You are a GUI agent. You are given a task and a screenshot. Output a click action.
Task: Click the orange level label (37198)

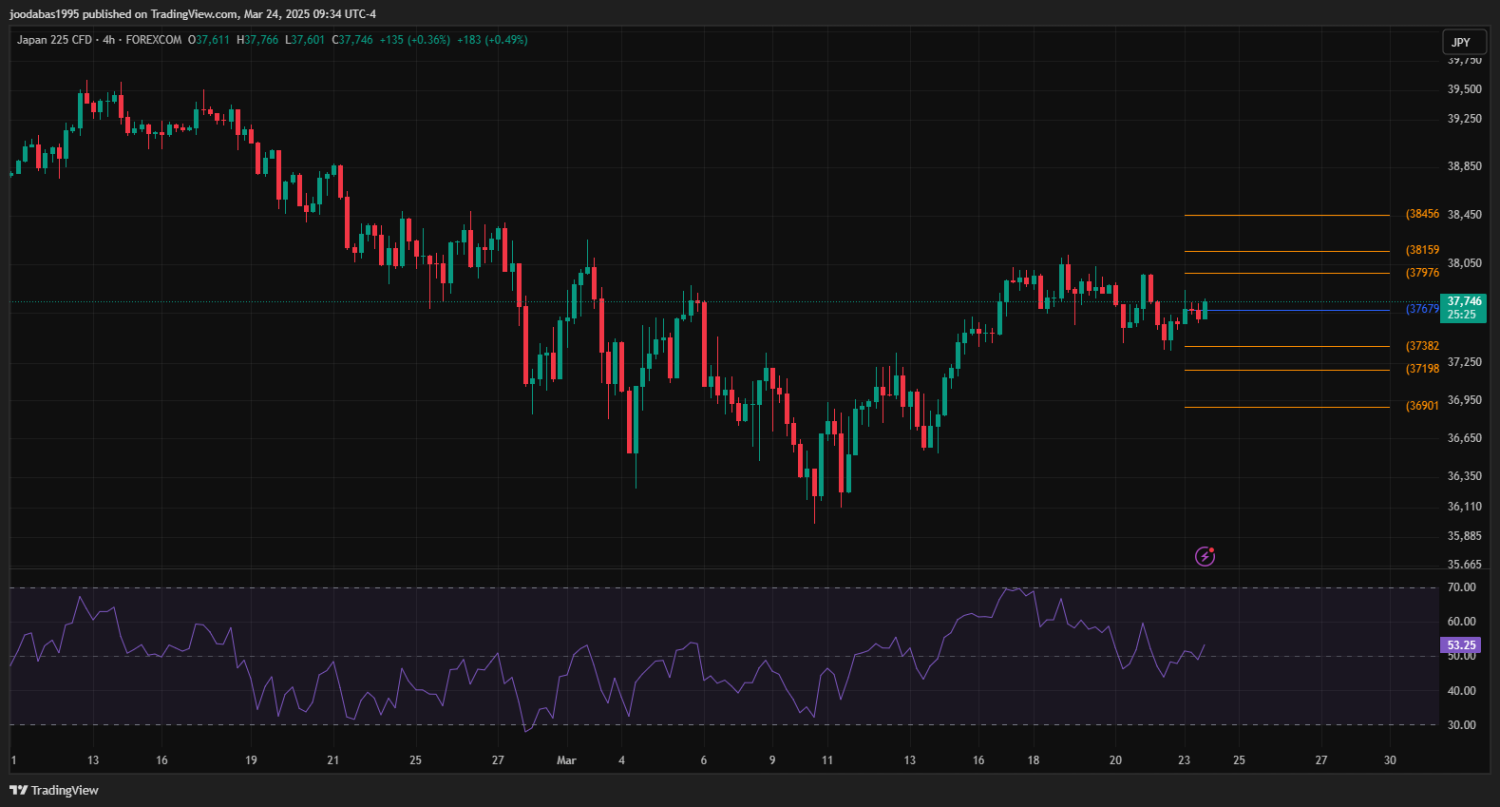pyautogui.click(x=1422, y=369)
